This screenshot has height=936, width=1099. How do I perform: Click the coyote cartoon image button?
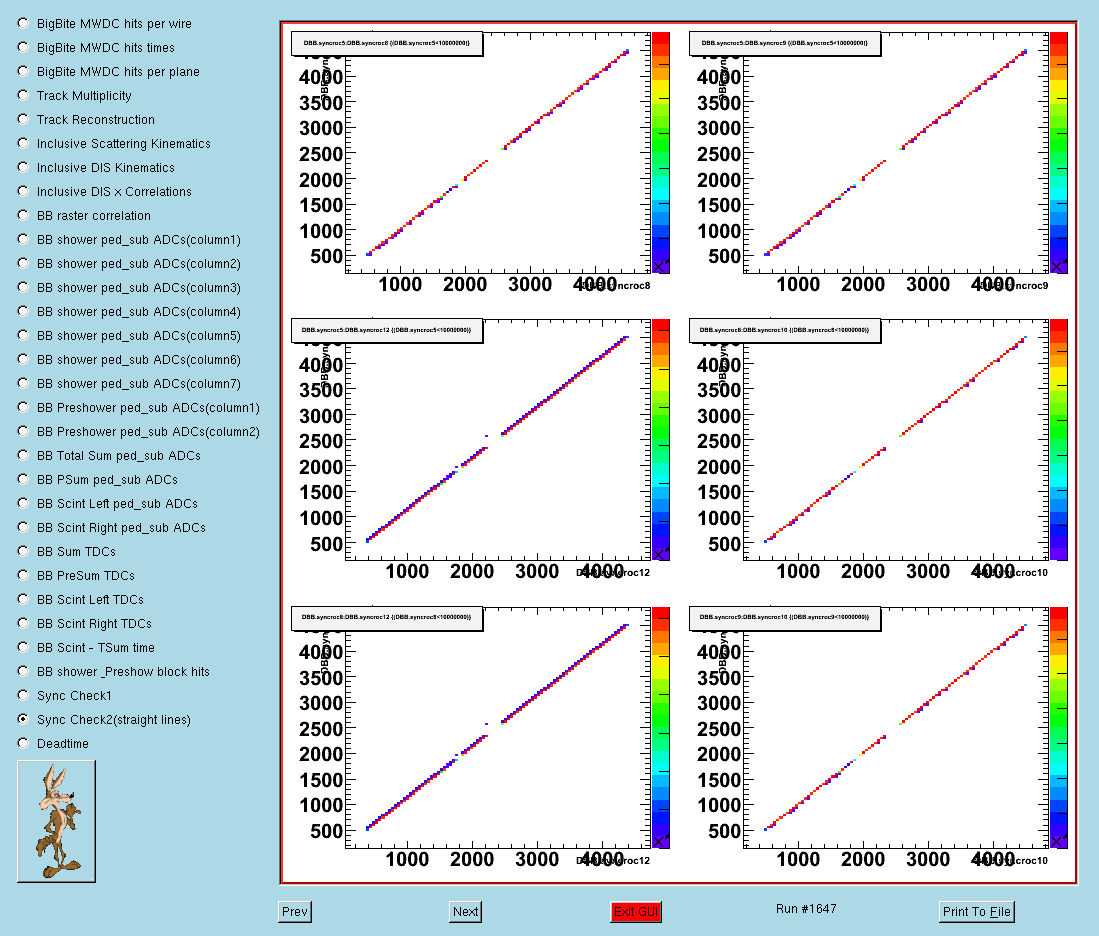56,821
